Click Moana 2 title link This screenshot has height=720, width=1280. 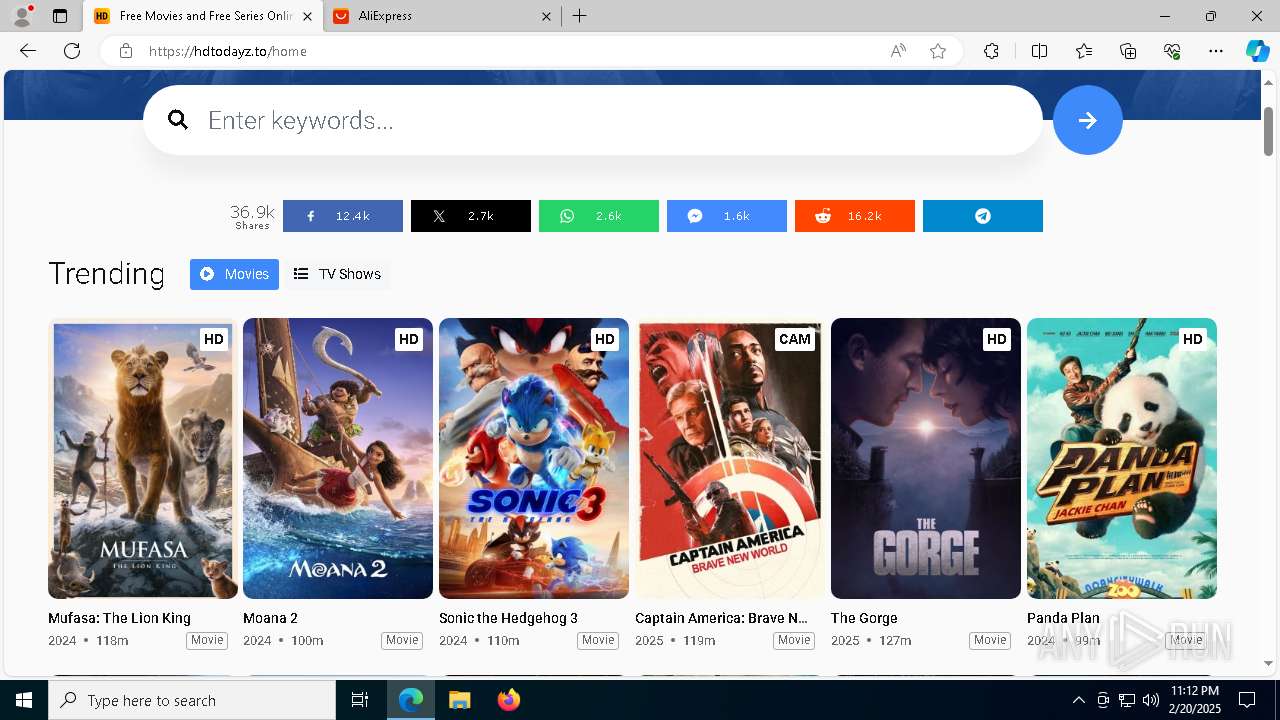pyautogui.click(x=270, y=618)
